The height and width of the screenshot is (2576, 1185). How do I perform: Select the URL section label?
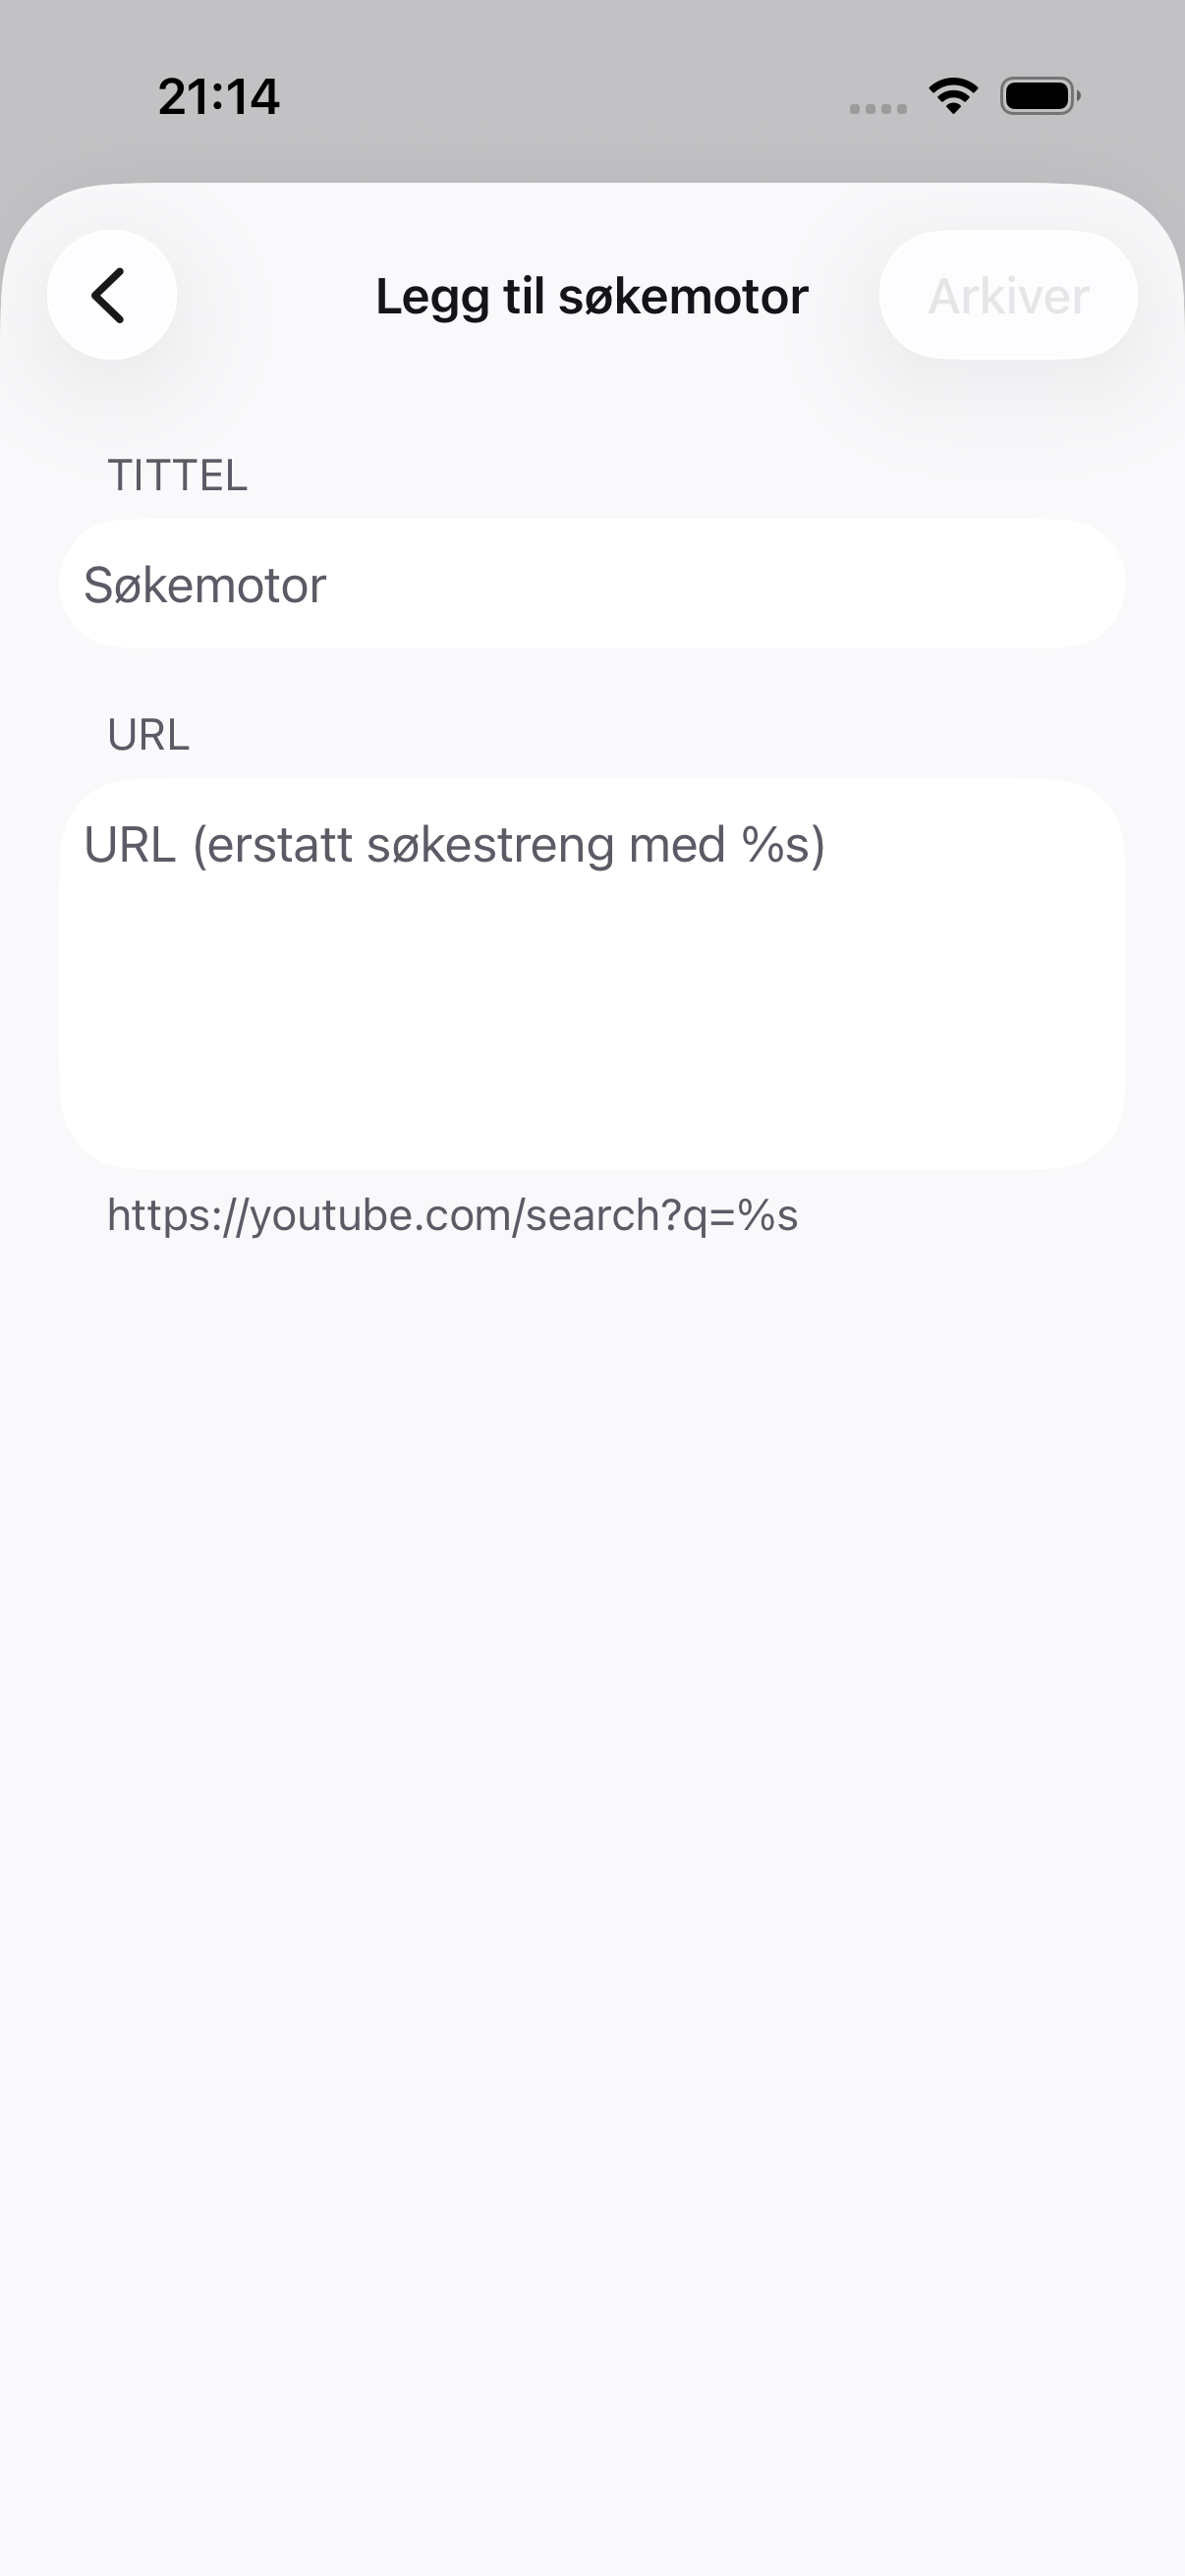148,735
